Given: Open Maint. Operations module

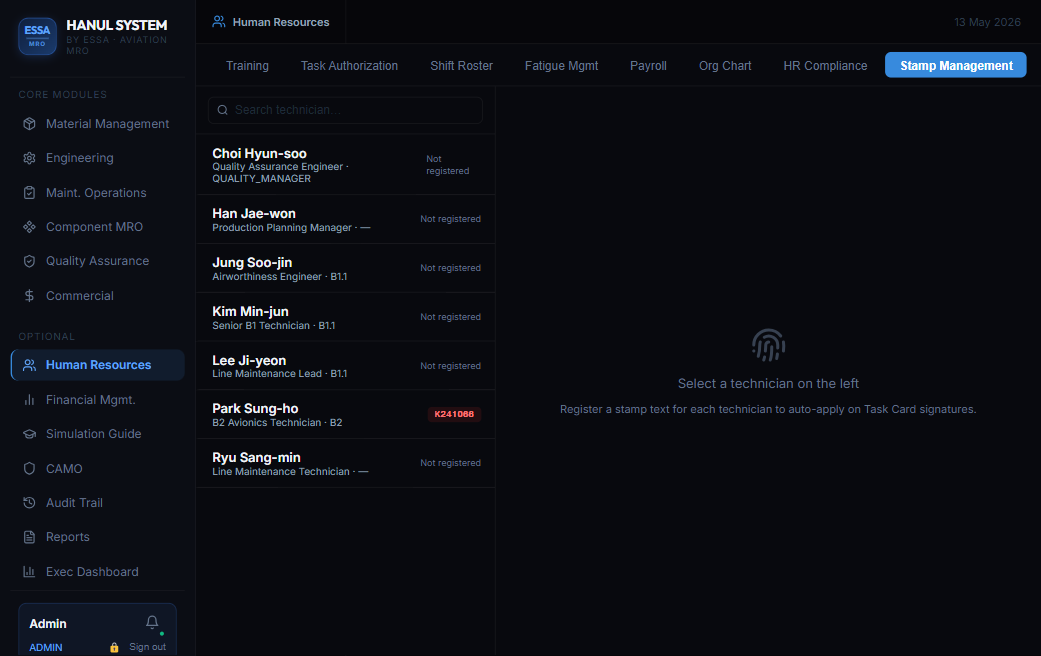Looking at the screenshot, I should pyautogui.click(x=98, y=193).
